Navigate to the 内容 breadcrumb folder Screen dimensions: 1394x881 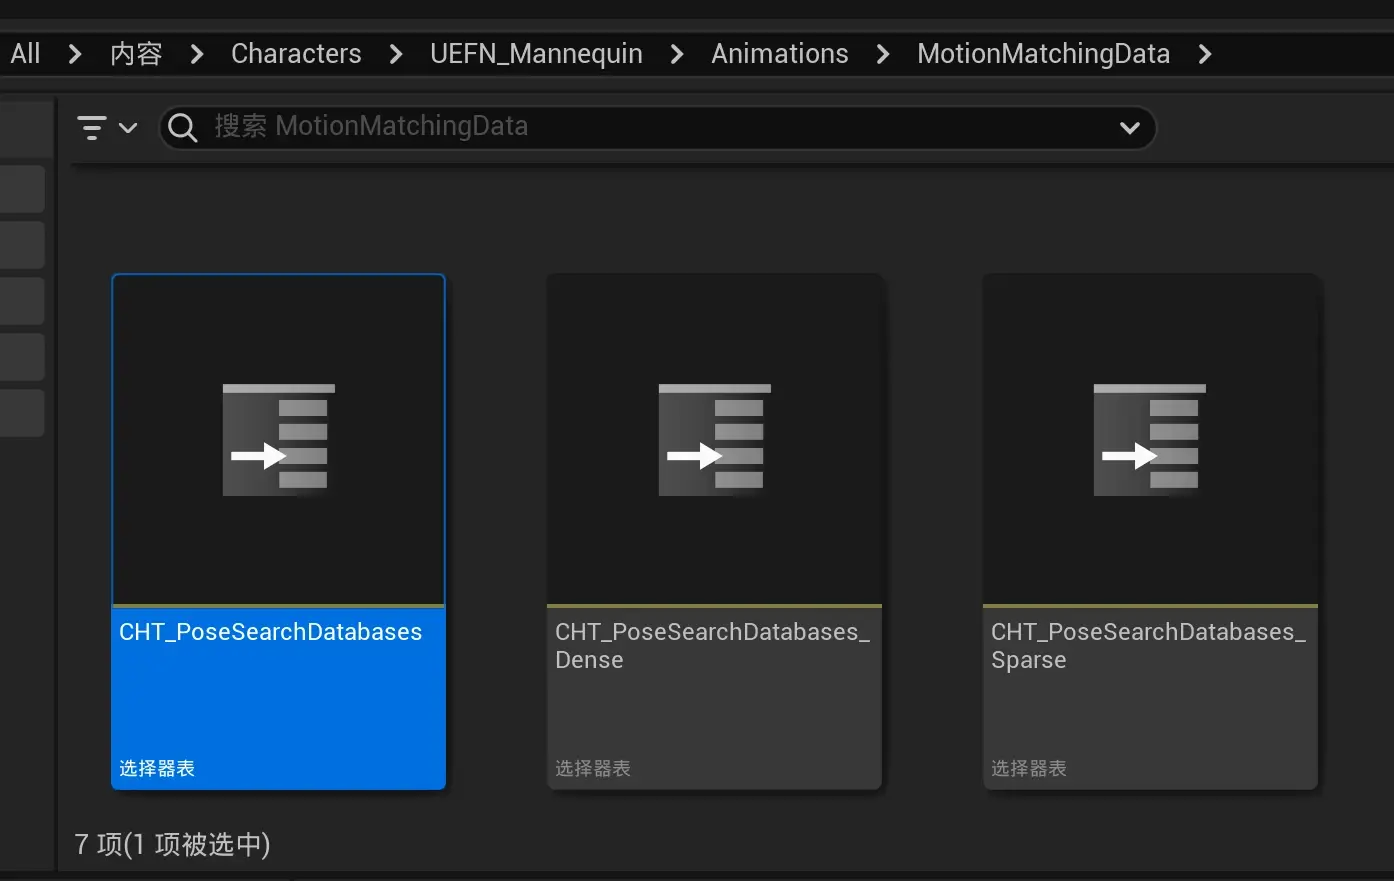[136, 54]
